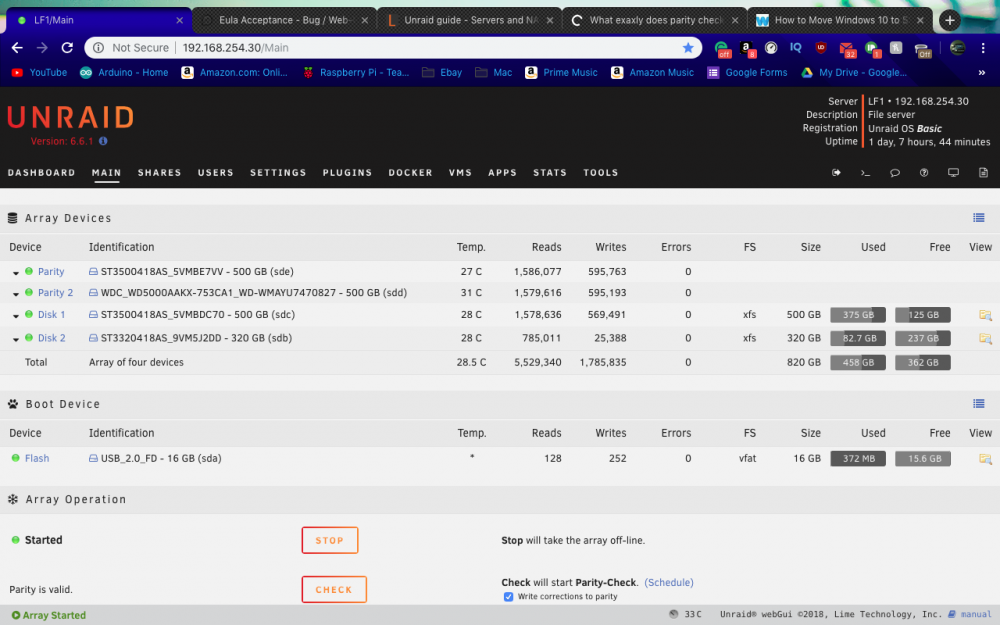Click the logout icon in Unraid nav bar
This screenshot has height=625, width=1000.
coord(836,173)
